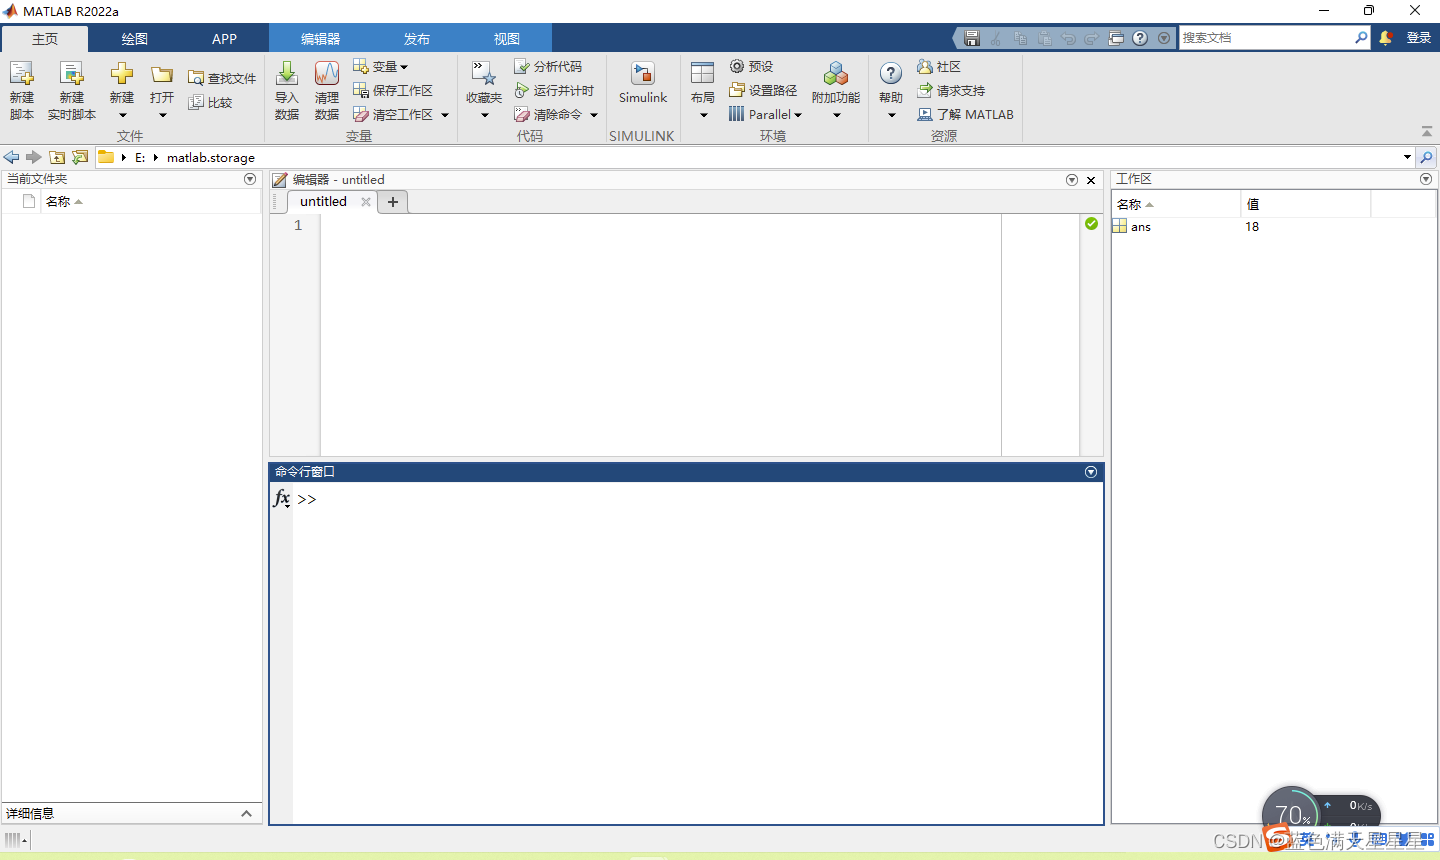This screenshot has width=1440, height=860.
Task: Click the 清理数据 (Clean Data) icon
Action: 327,74
